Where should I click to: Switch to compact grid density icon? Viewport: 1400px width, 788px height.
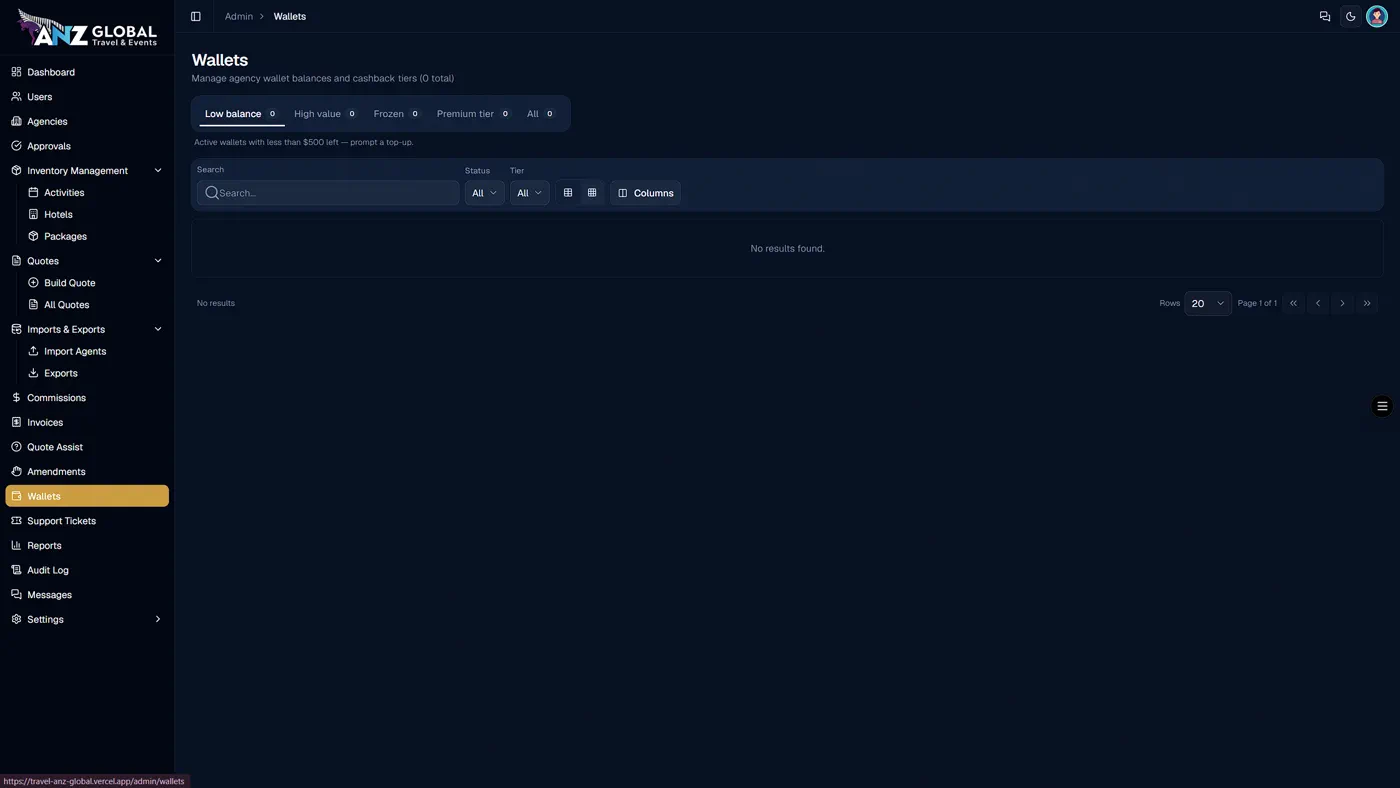click(592, 193)
